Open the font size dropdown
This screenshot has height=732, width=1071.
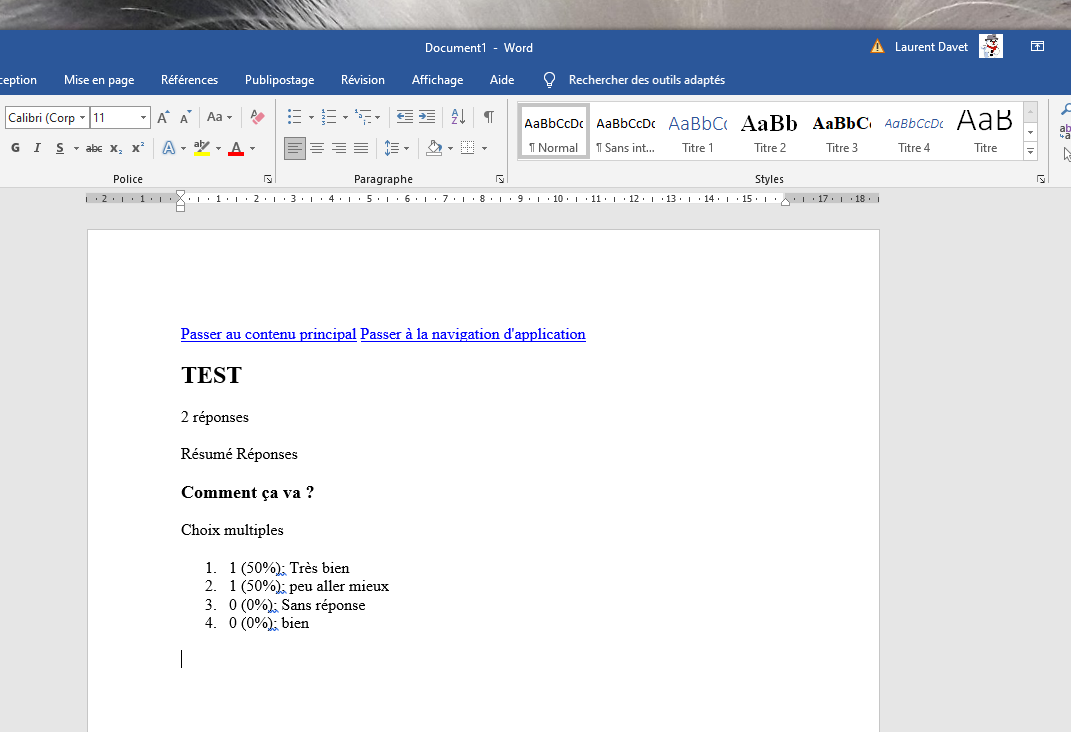pyautogui.click(x=143, y=117)
